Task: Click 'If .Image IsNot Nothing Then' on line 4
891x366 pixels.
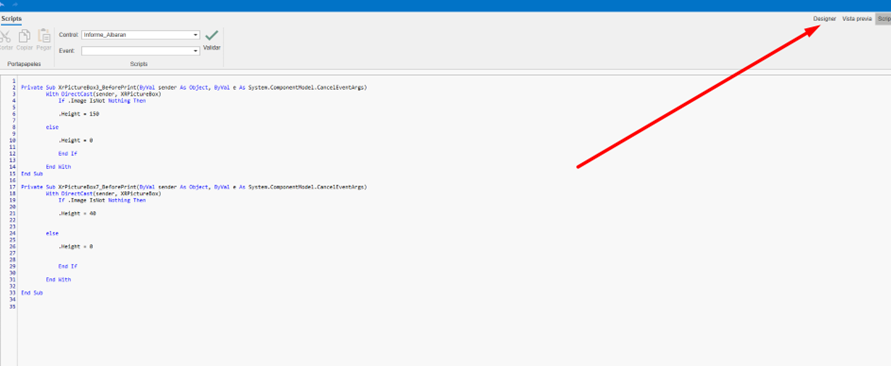Action: coord(102,101)
